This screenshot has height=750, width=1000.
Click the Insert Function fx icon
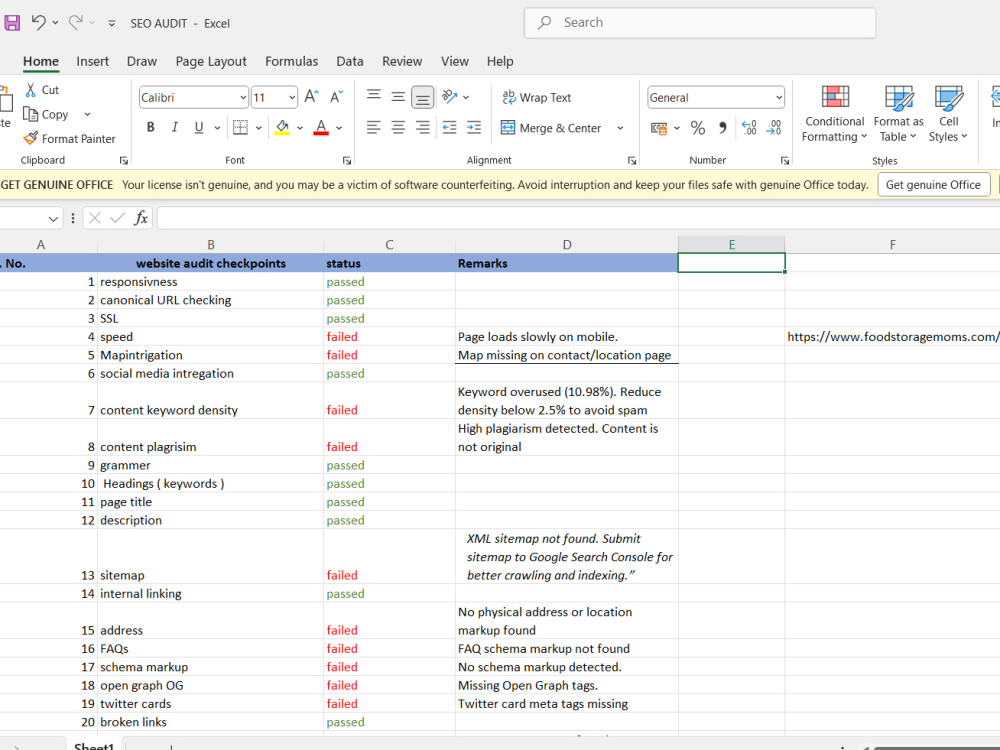pyautogui.click(x=141, y=218)
